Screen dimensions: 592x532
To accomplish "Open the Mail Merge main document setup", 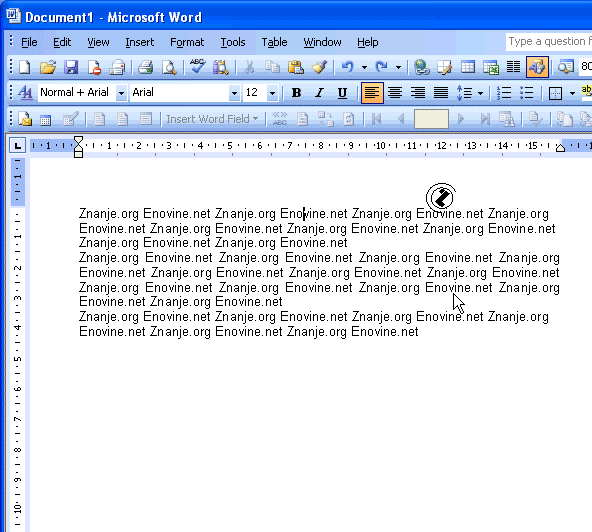I will (x=25, y=119).
